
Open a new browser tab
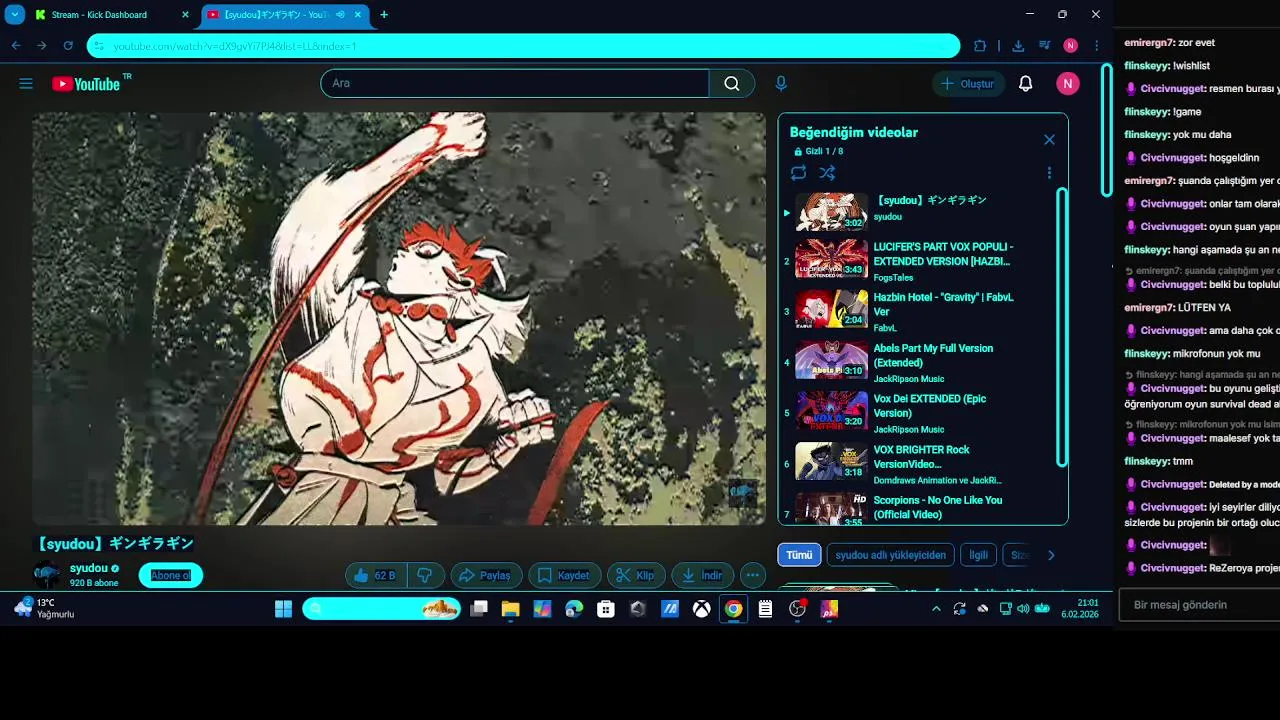tap(384, 15)
